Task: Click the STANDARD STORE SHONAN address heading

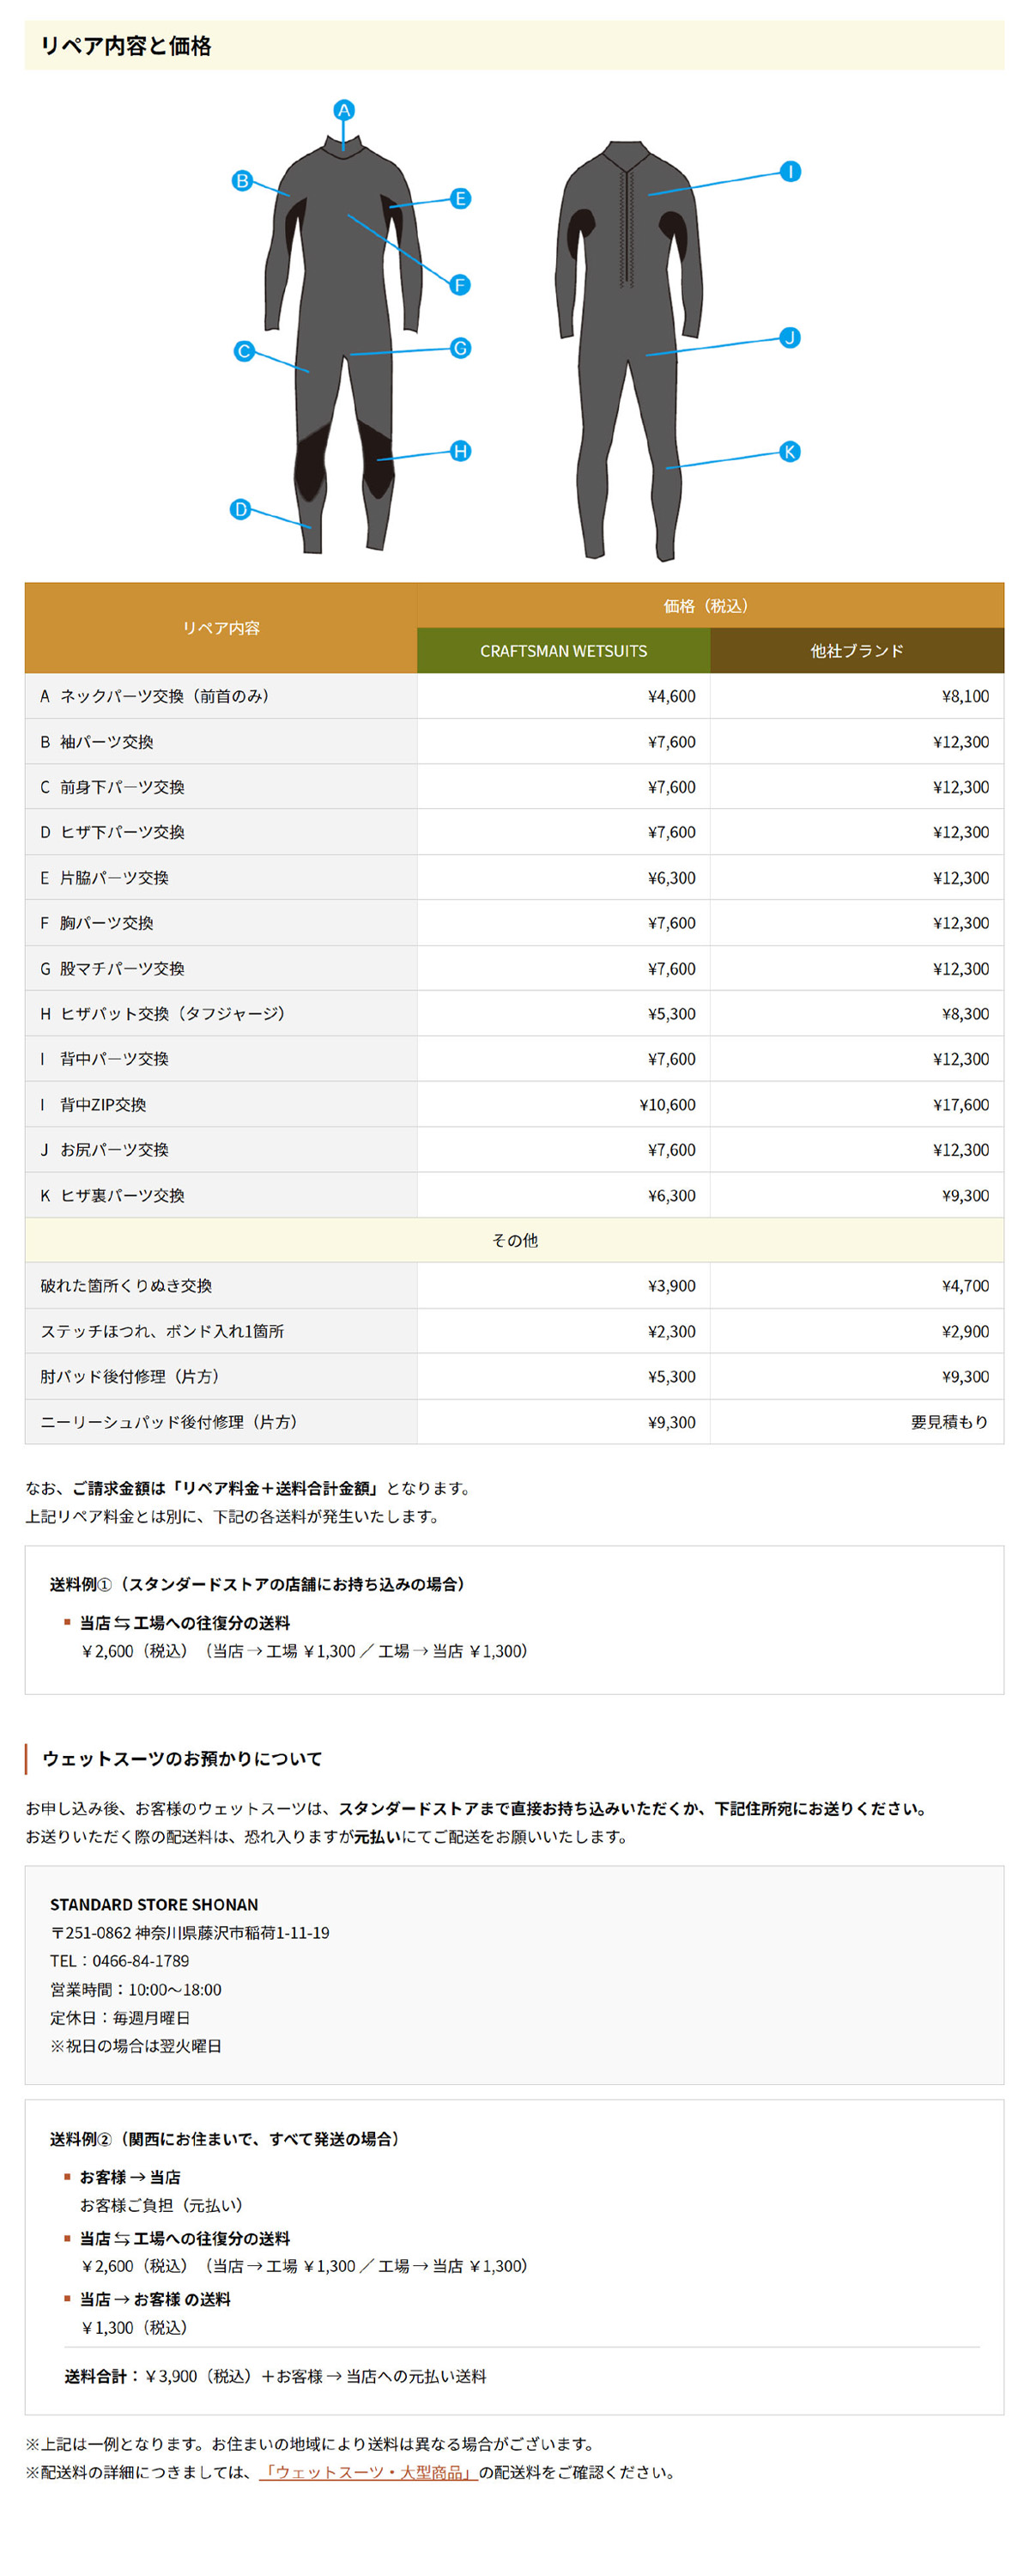Action: [x=154, y=1904]
